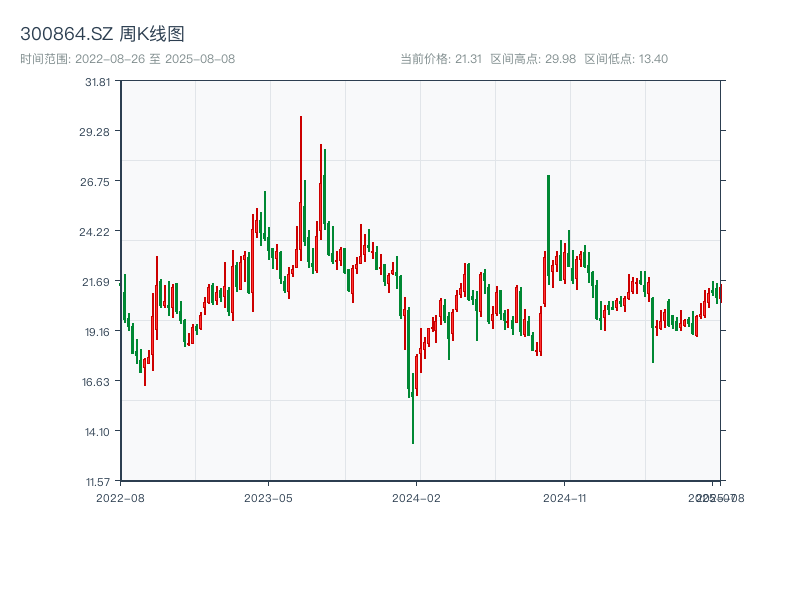Select the 26.75 y-axis tick label
Image resolution: width=800 pixels, height=600 pixels.
(96, 182)
